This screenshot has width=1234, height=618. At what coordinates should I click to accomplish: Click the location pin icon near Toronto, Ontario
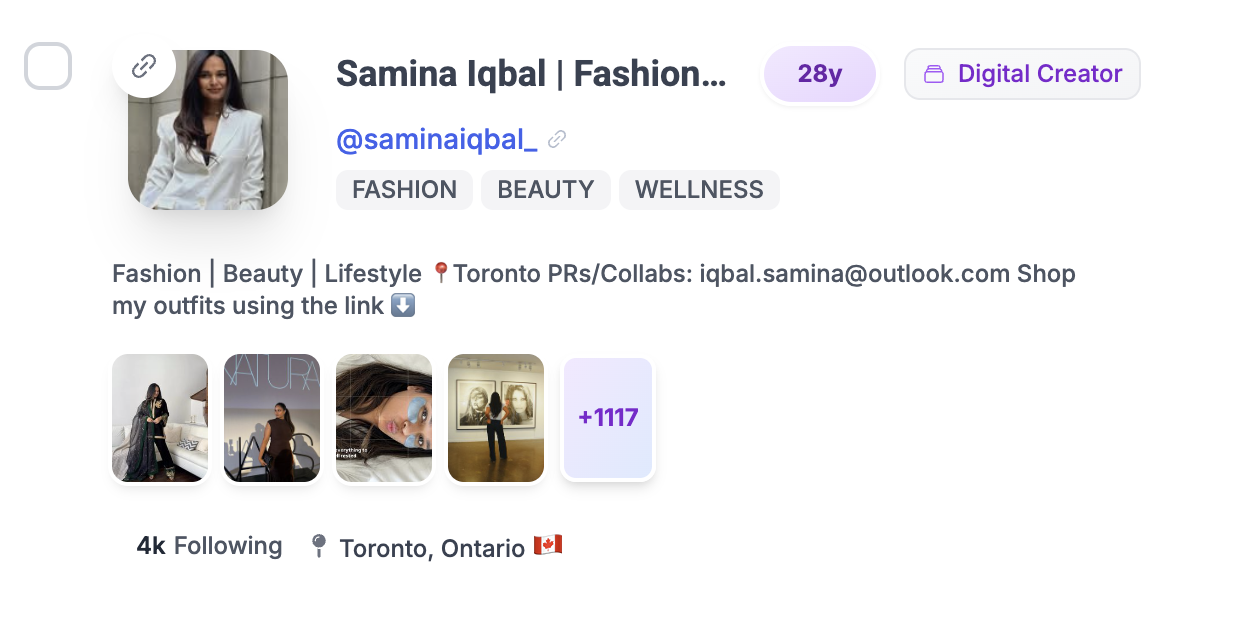[317, 547]
